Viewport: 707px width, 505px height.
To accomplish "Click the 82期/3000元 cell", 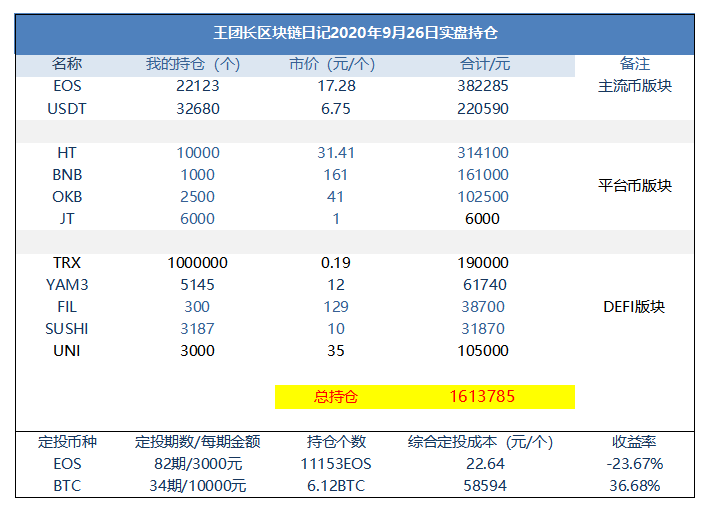I will point(198,464).
